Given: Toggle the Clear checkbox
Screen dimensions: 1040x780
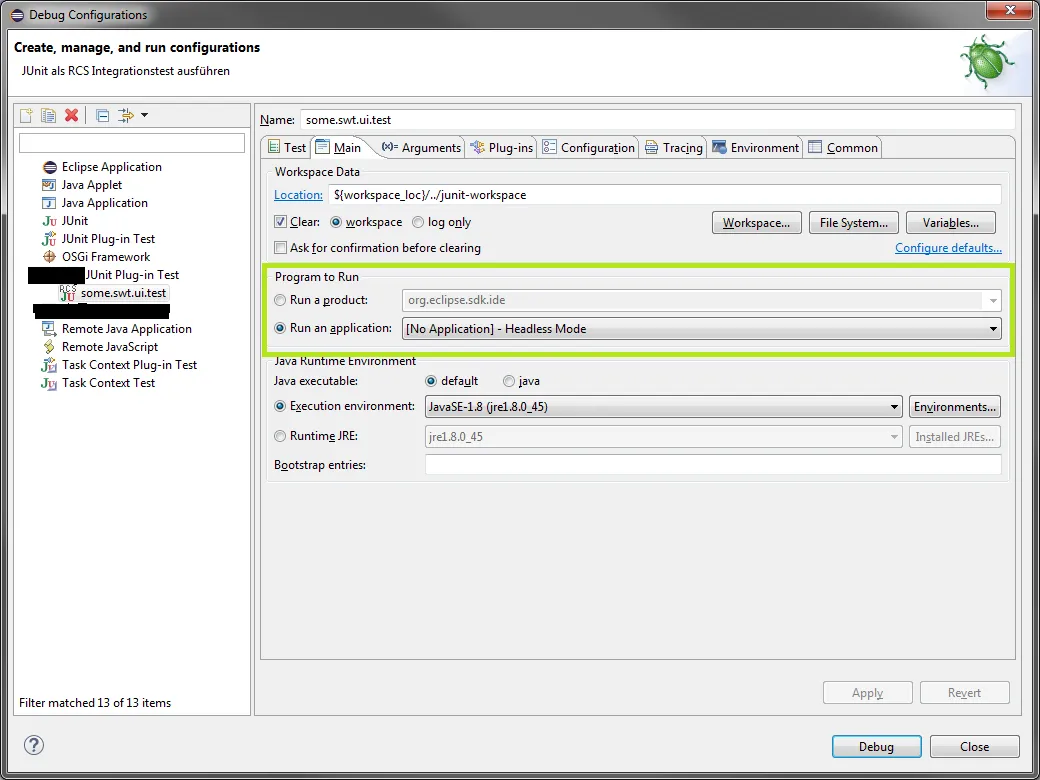Looking at the screenshot, I should 281,222.
